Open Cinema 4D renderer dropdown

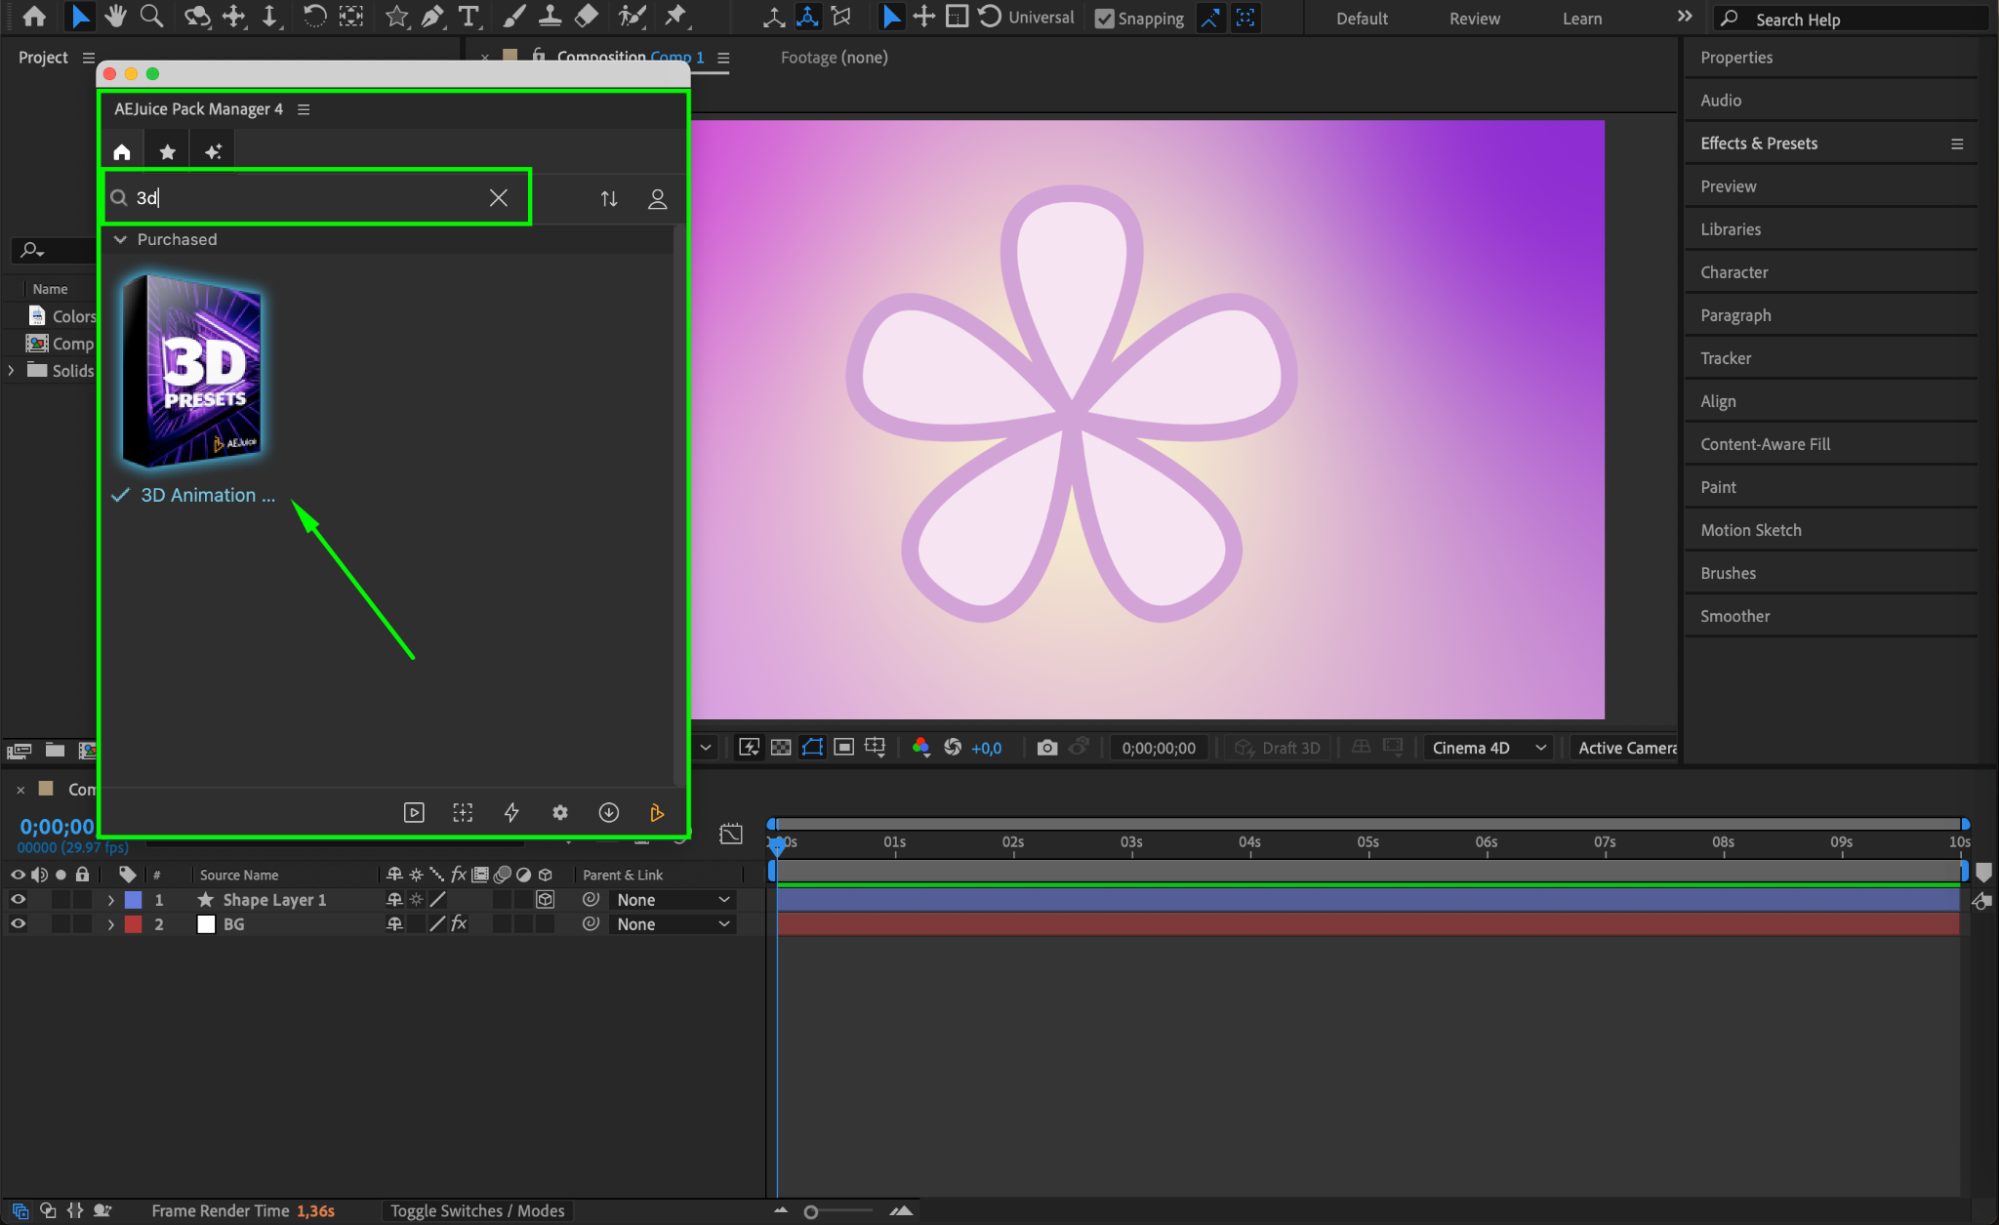click(x=1488, y=748)
